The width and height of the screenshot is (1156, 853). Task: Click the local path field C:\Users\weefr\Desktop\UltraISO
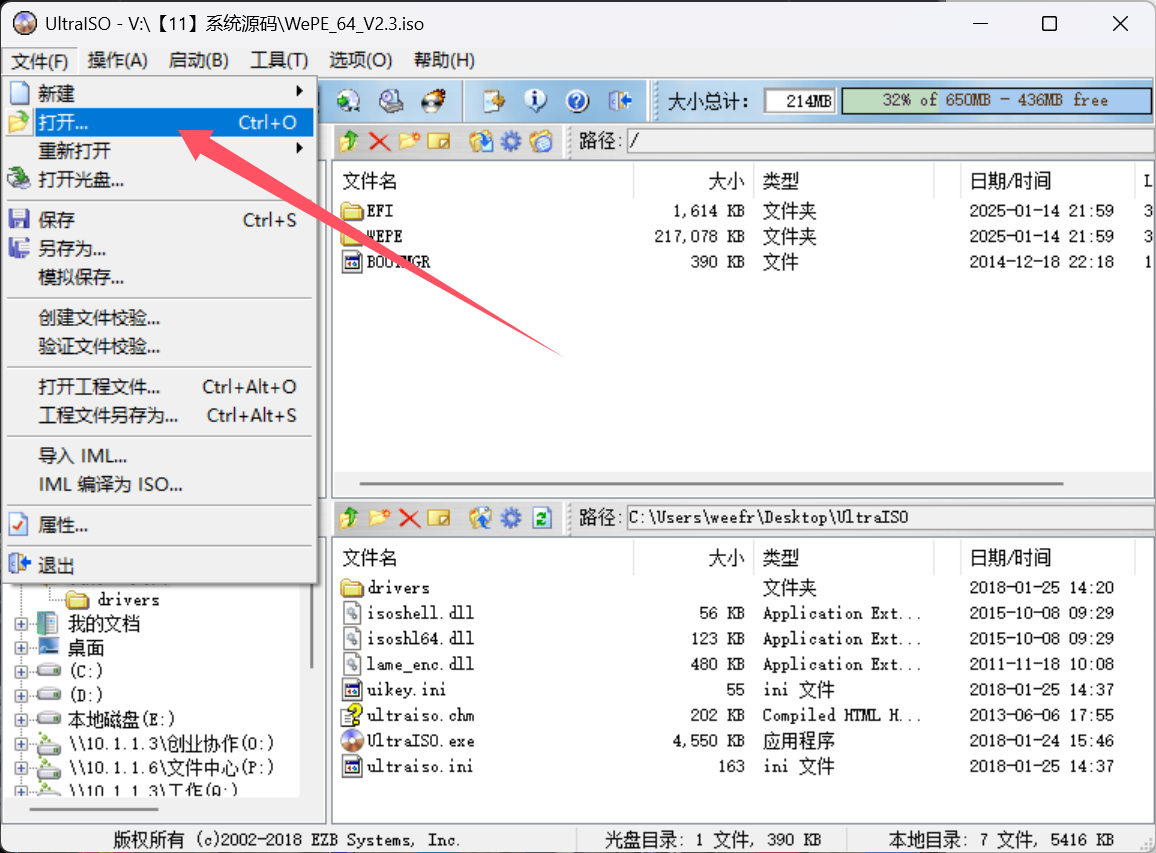[891, 518]
